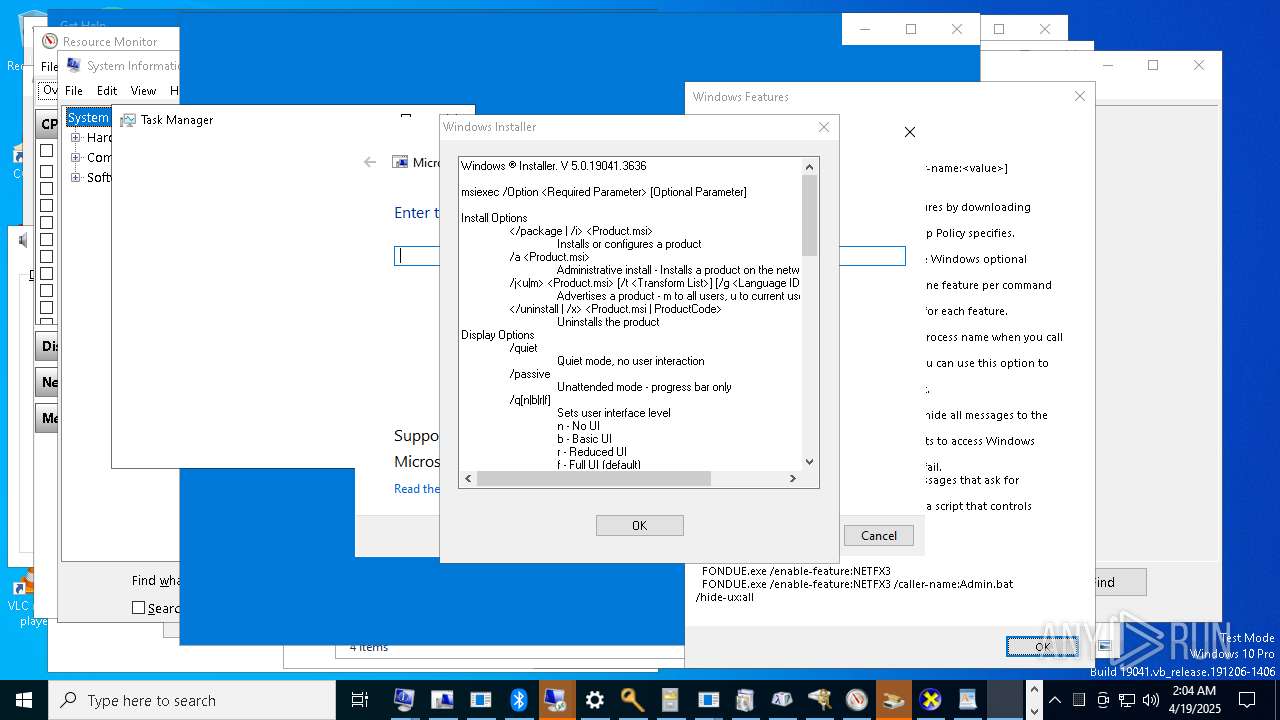Click the puppet figure taskbar icon
1280x720 pixels.
(819, 700)
